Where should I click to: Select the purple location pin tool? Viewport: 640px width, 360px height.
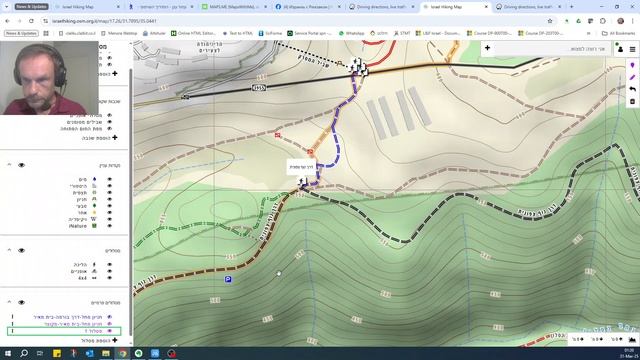pyautogui.click(x=632, y=65)
